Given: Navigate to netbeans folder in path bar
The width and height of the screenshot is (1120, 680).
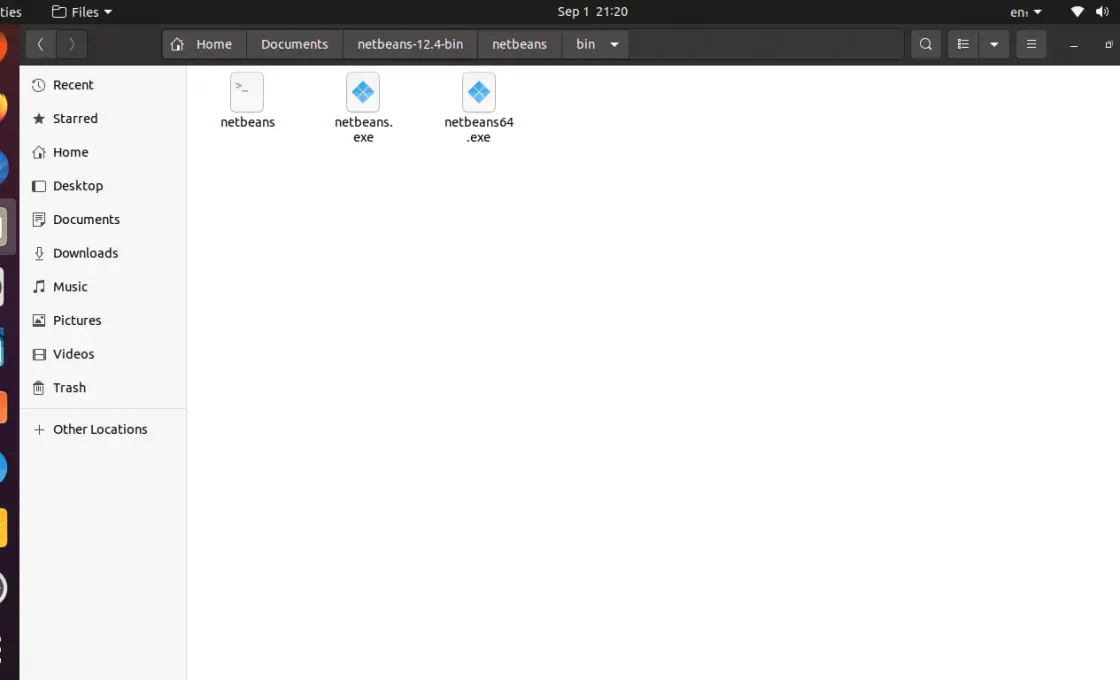Looking at the screenshot, I should [x=519, y=44].
